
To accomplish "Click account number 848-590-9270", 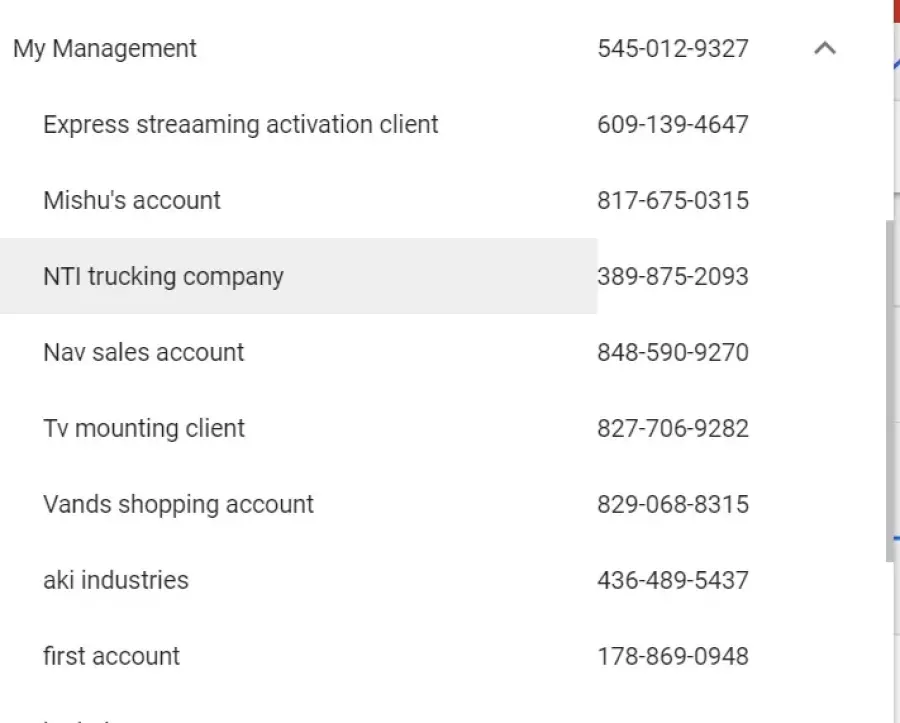I will 672,352.
